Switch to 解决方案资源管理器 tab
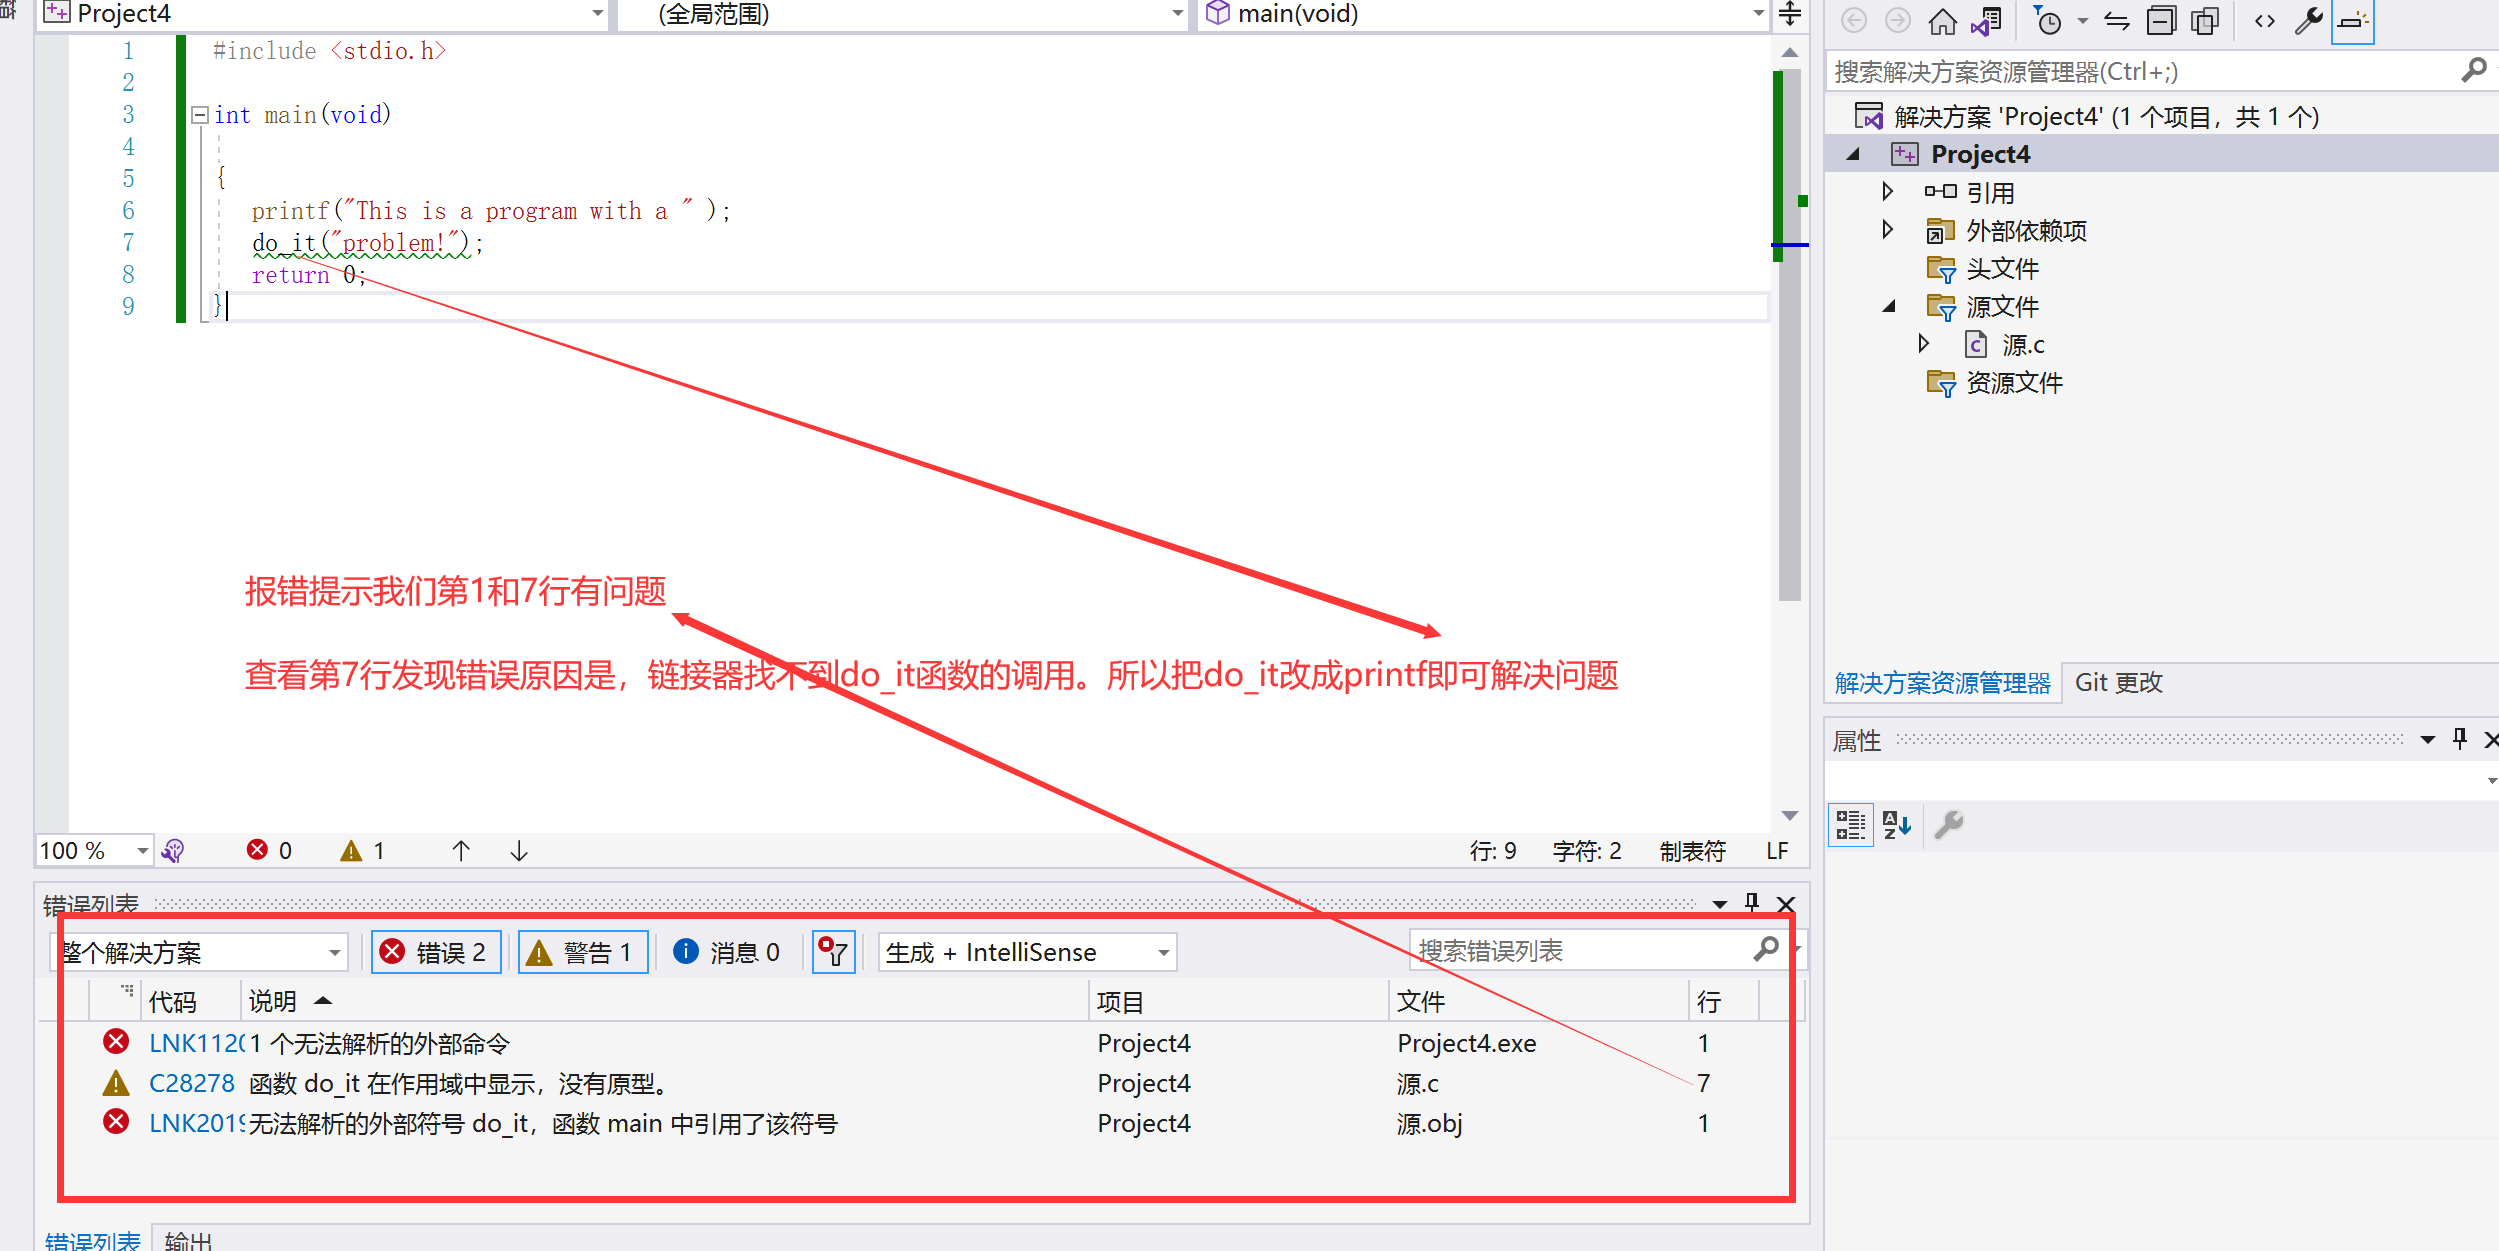 [1942, 683]
